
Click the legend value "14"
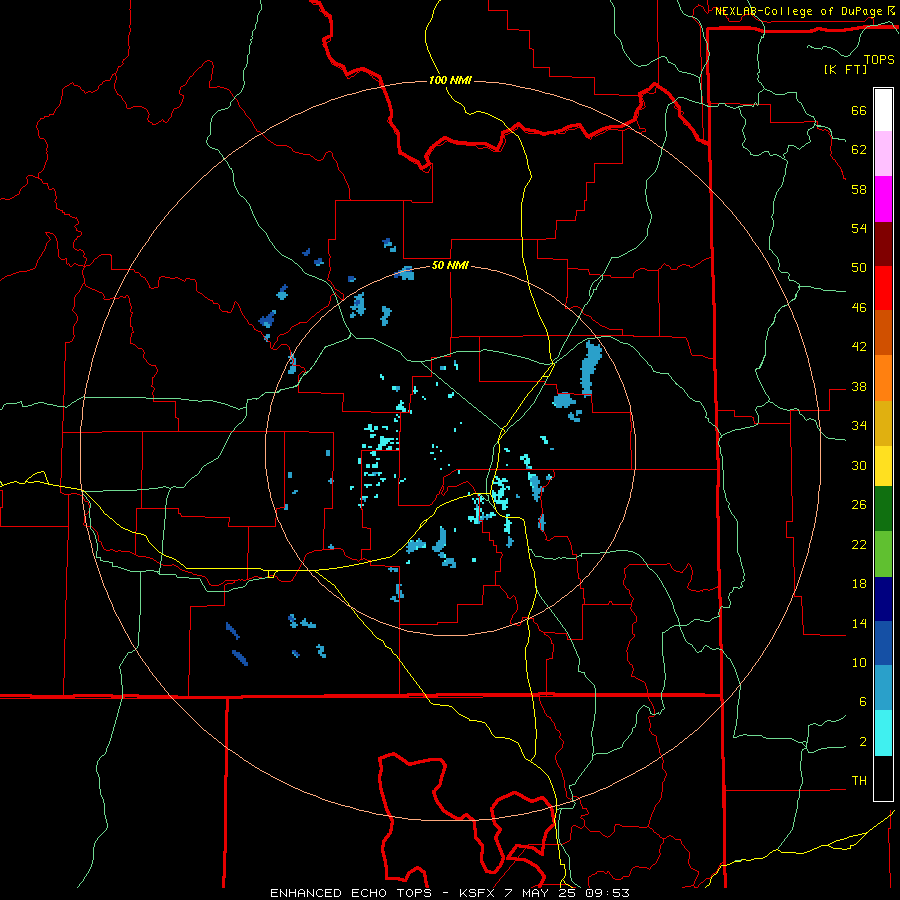tap(859, 623)
